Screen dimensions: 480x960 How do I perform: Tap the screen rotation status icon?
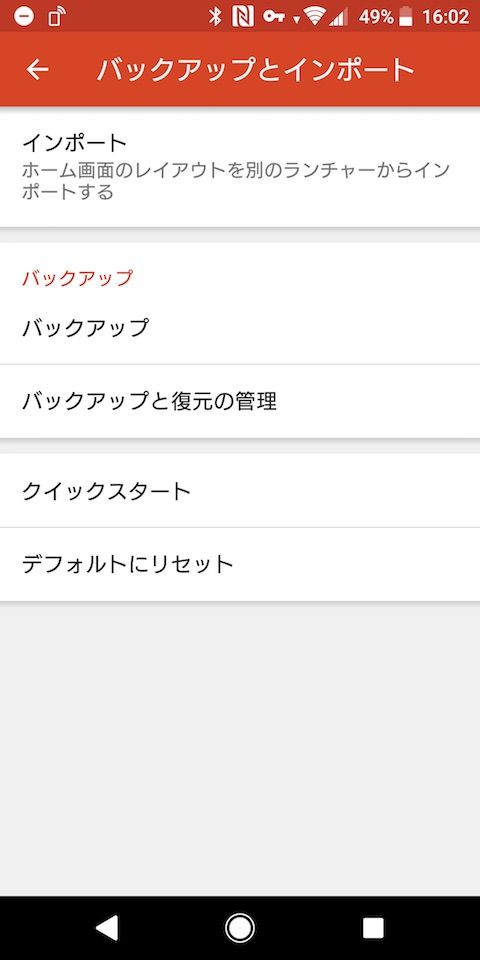tap(56, 17)
